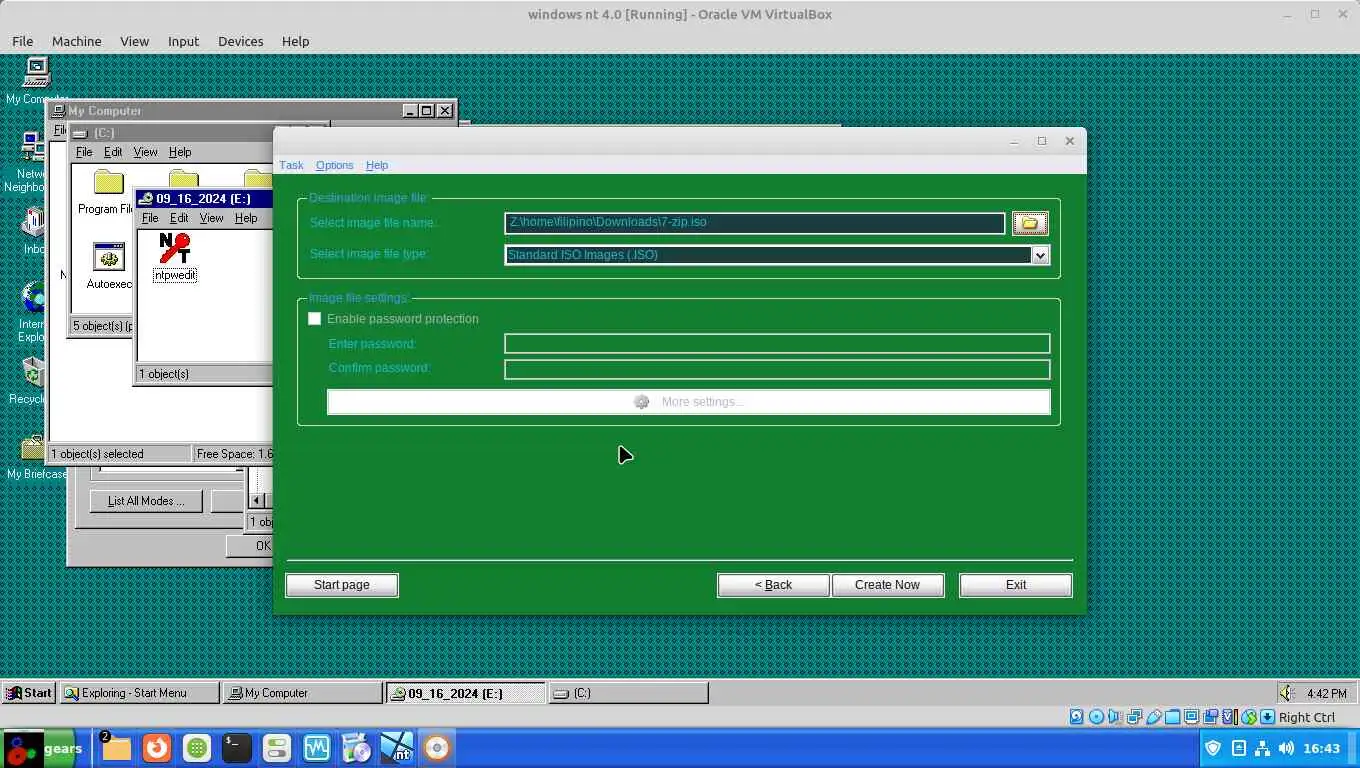Open Edit menu in C: window
The height and width of the screenshot is (768, 1360).
point(113,152)
